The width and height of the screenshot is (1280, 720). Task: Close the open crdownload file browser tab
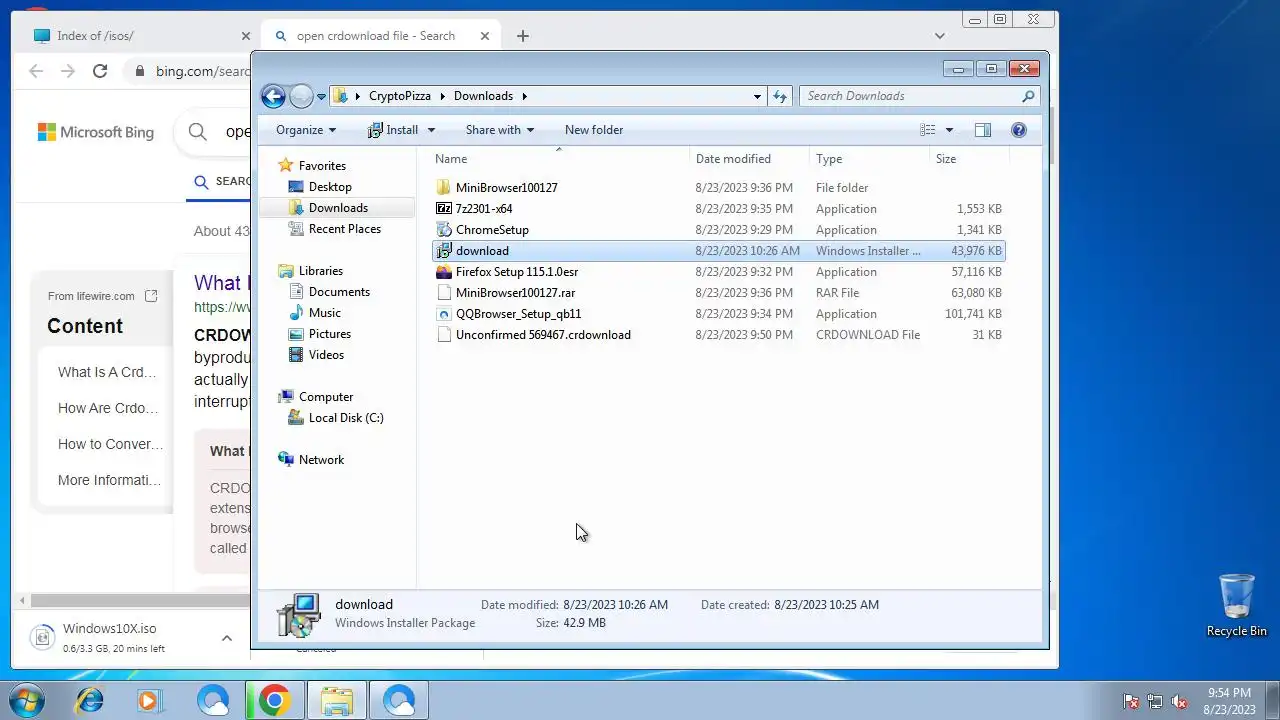tap(485, 36)
